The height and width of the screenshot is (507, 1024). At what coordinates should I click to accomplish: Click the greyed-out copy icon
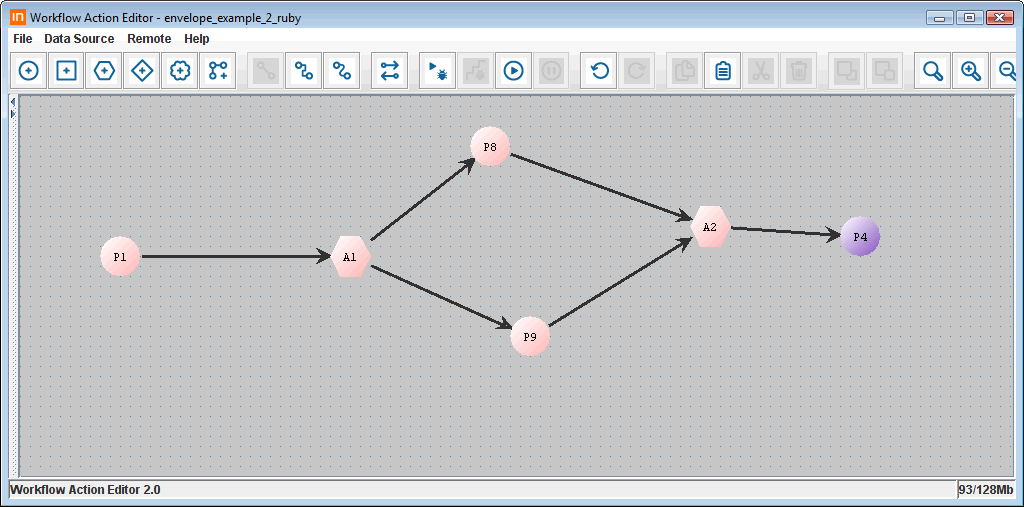(685, 71)
